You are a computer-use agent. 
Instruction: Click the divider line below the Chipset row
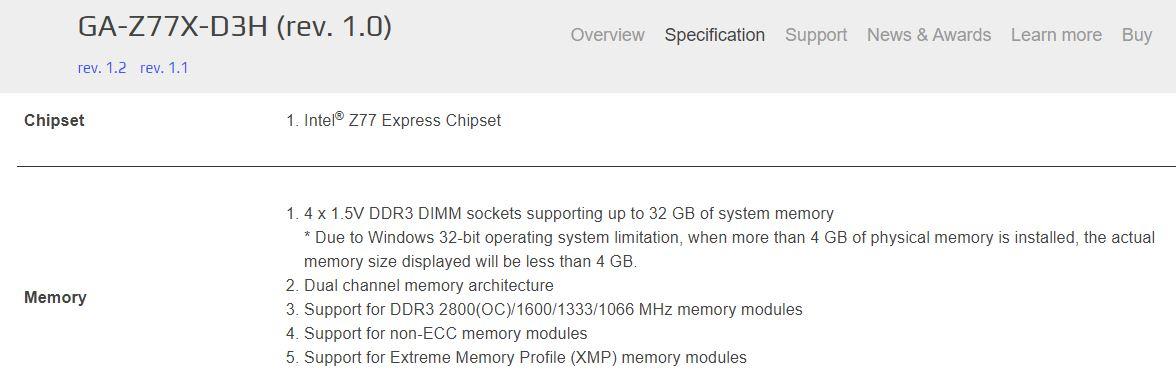point(596,166)
